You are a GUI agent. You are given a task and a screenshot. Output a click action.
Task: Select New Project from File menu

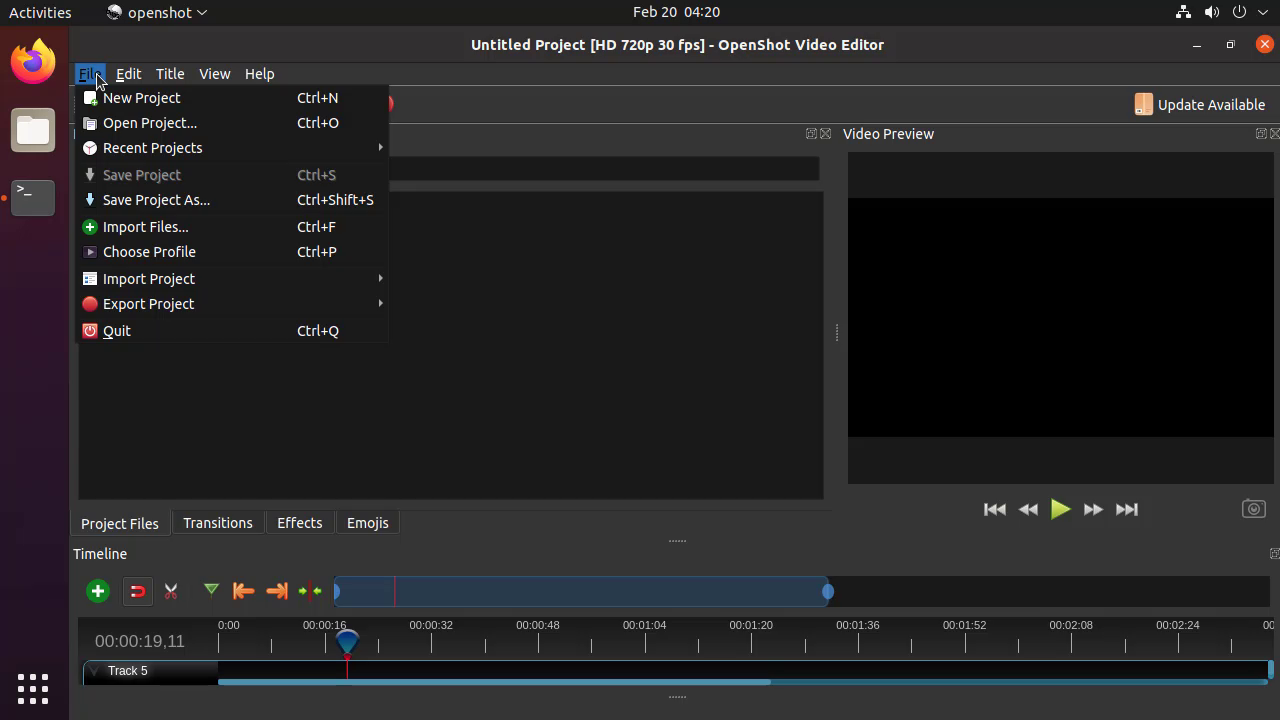231,98
